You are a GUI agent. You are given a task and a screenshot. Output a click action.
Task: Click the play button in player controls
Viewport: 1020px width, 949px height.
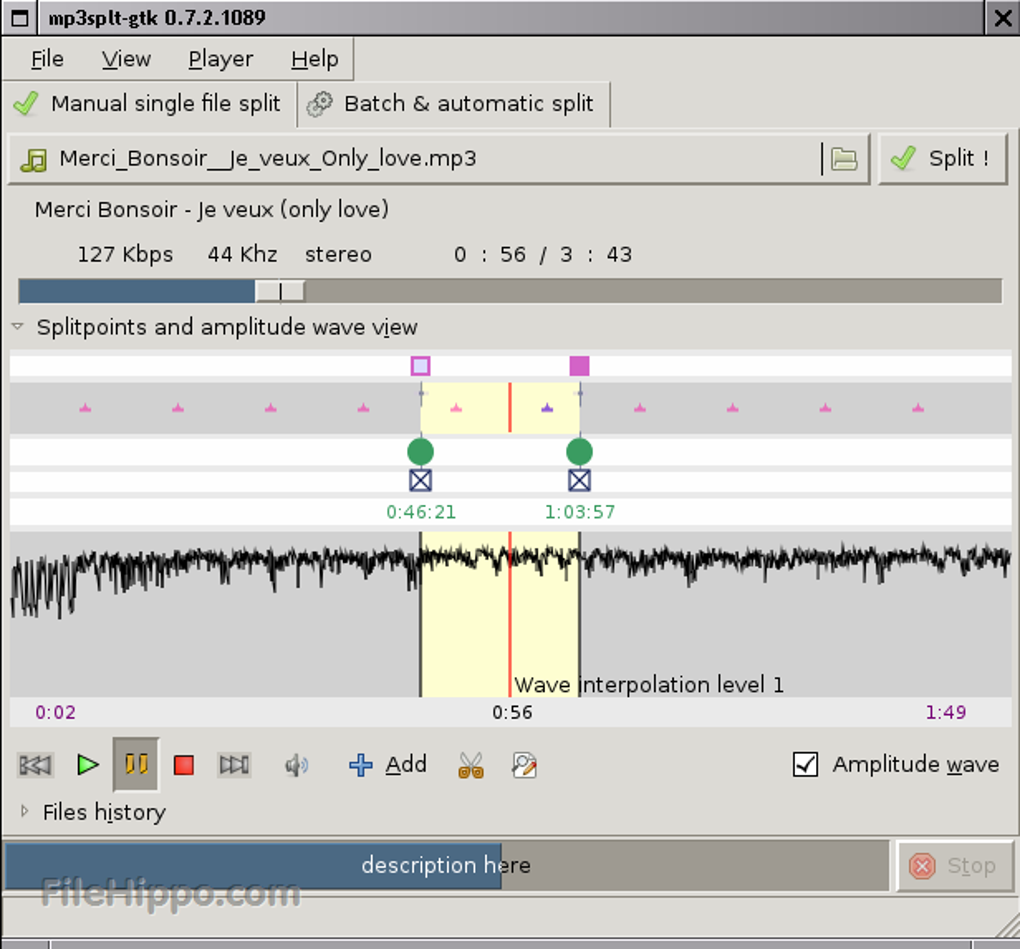click(88, 765)
